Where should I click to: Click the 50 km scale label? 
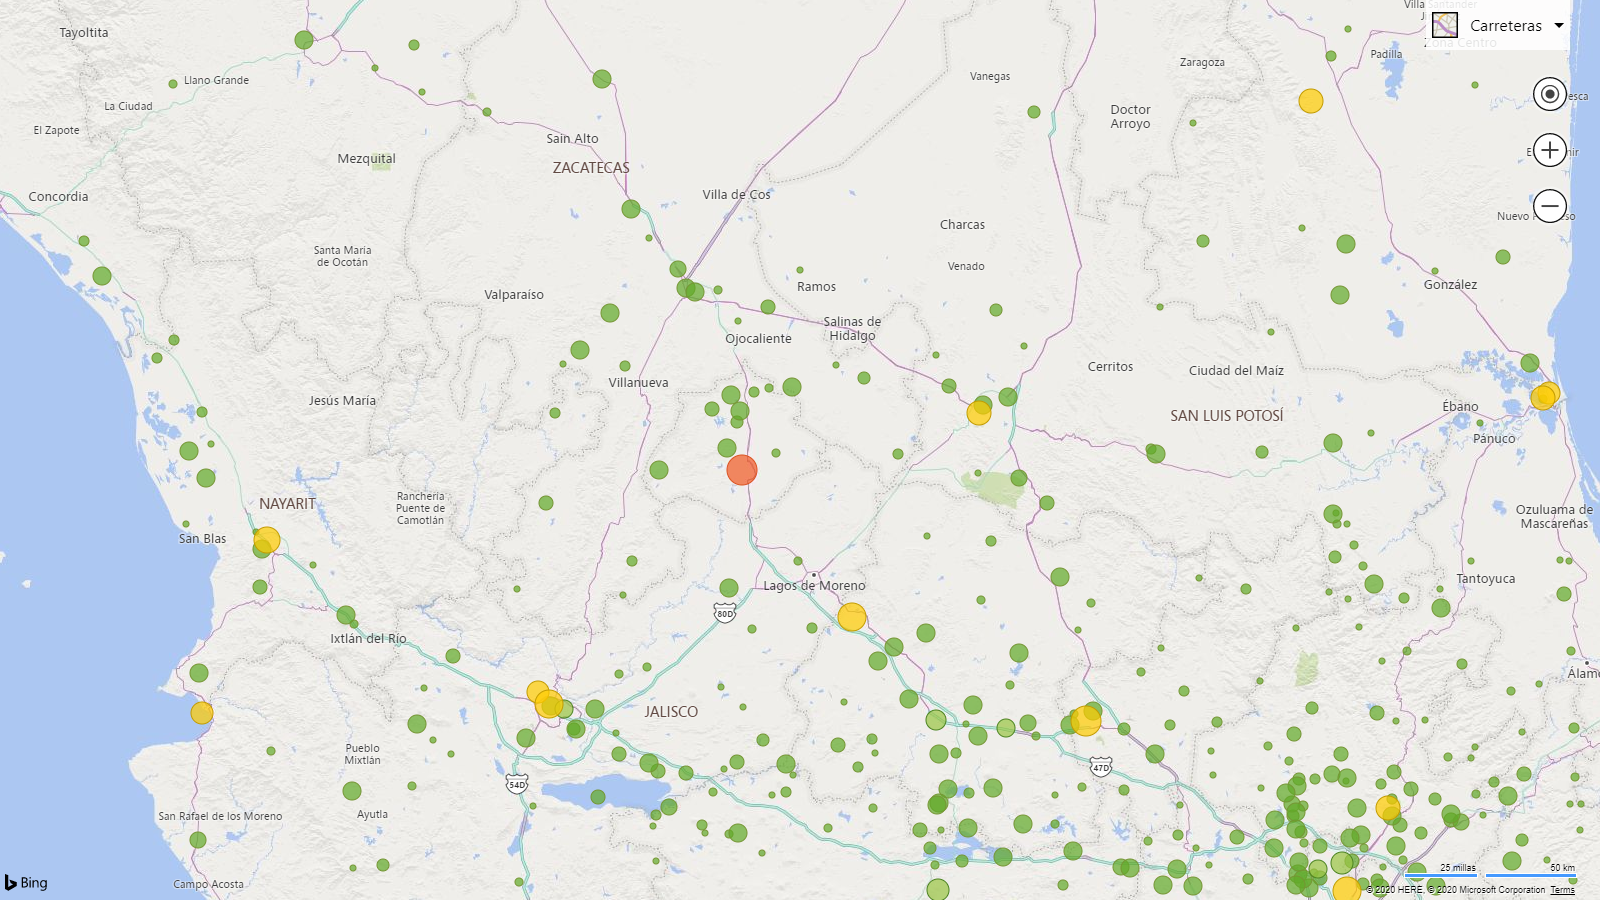click(1563, 868)
